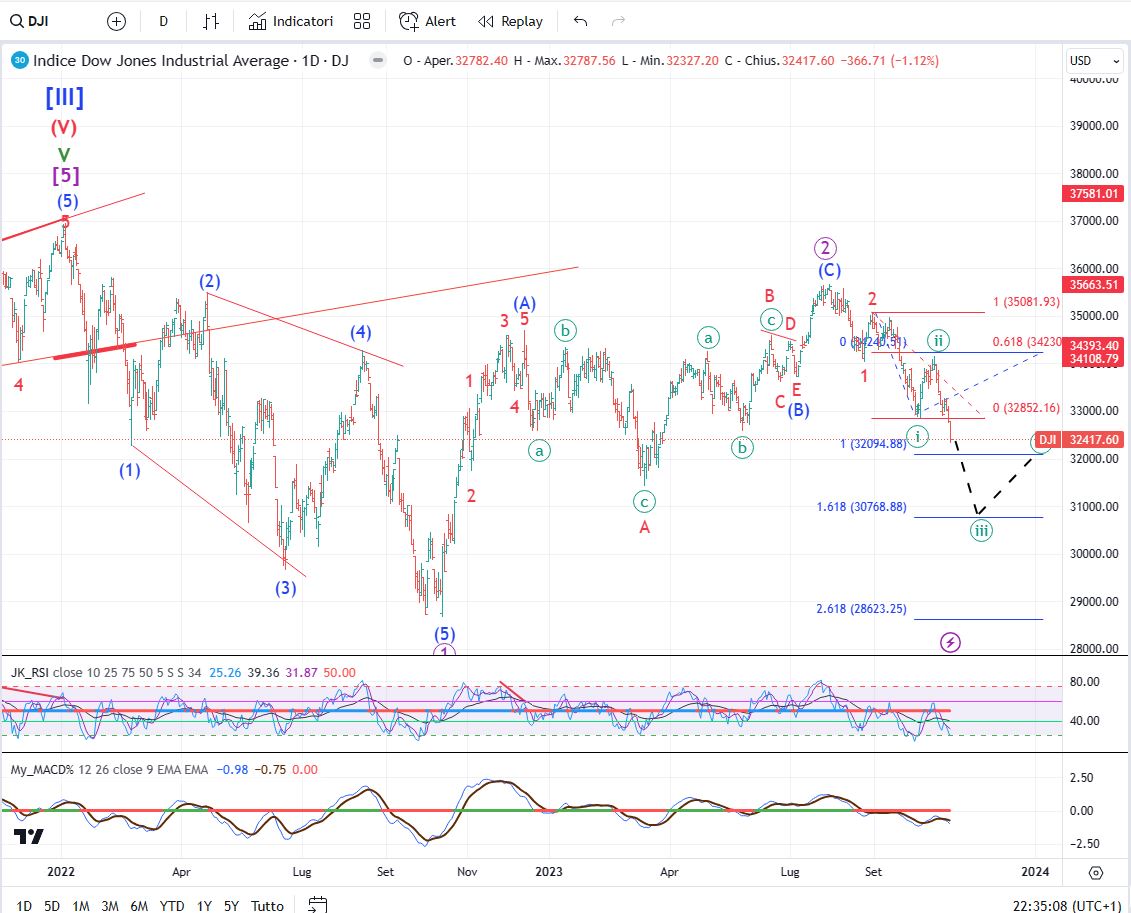Start bar Replay mode
Viewport: 1131px width, 913px height.
coord(510,22)
